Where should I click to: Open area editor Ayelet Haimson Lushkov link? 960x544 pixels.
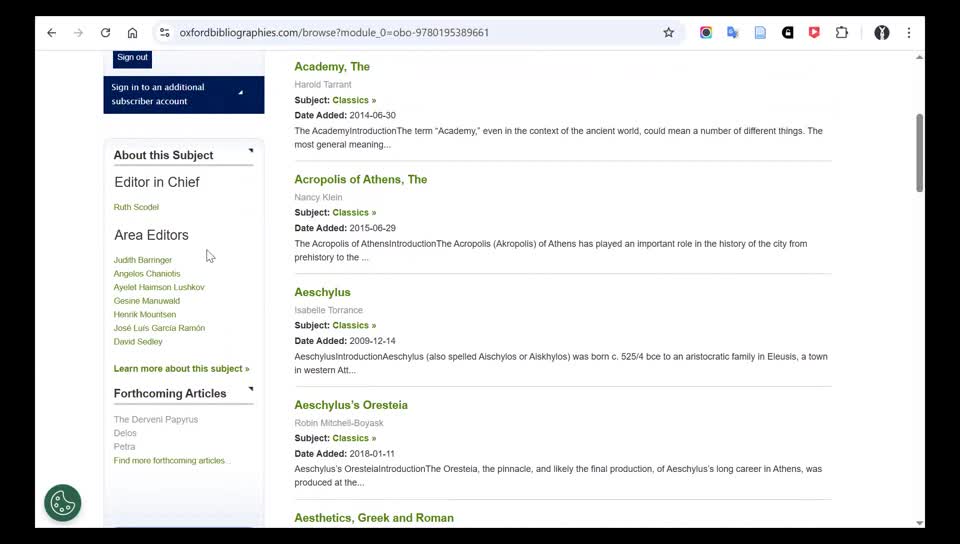click(x=159, y=287)
